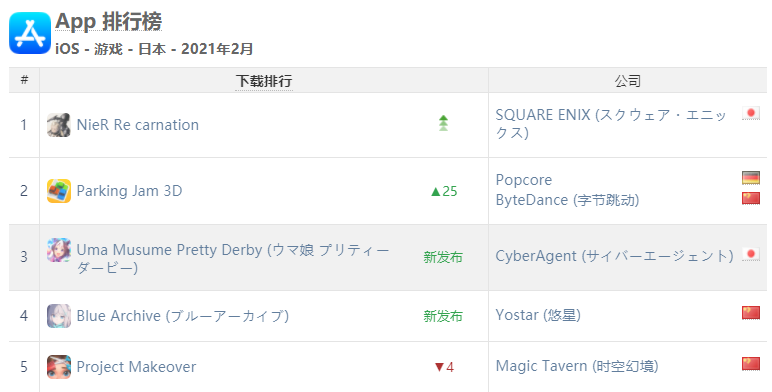Click the Blue Archive app icon
This screenshot has width=772, height=392.
(x=59, y=316)
